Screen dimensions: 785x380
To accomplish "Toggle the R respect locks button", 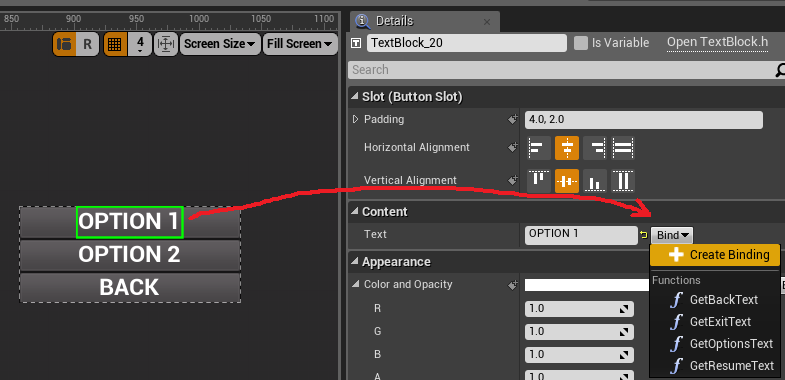I will [x=88, y=44].
